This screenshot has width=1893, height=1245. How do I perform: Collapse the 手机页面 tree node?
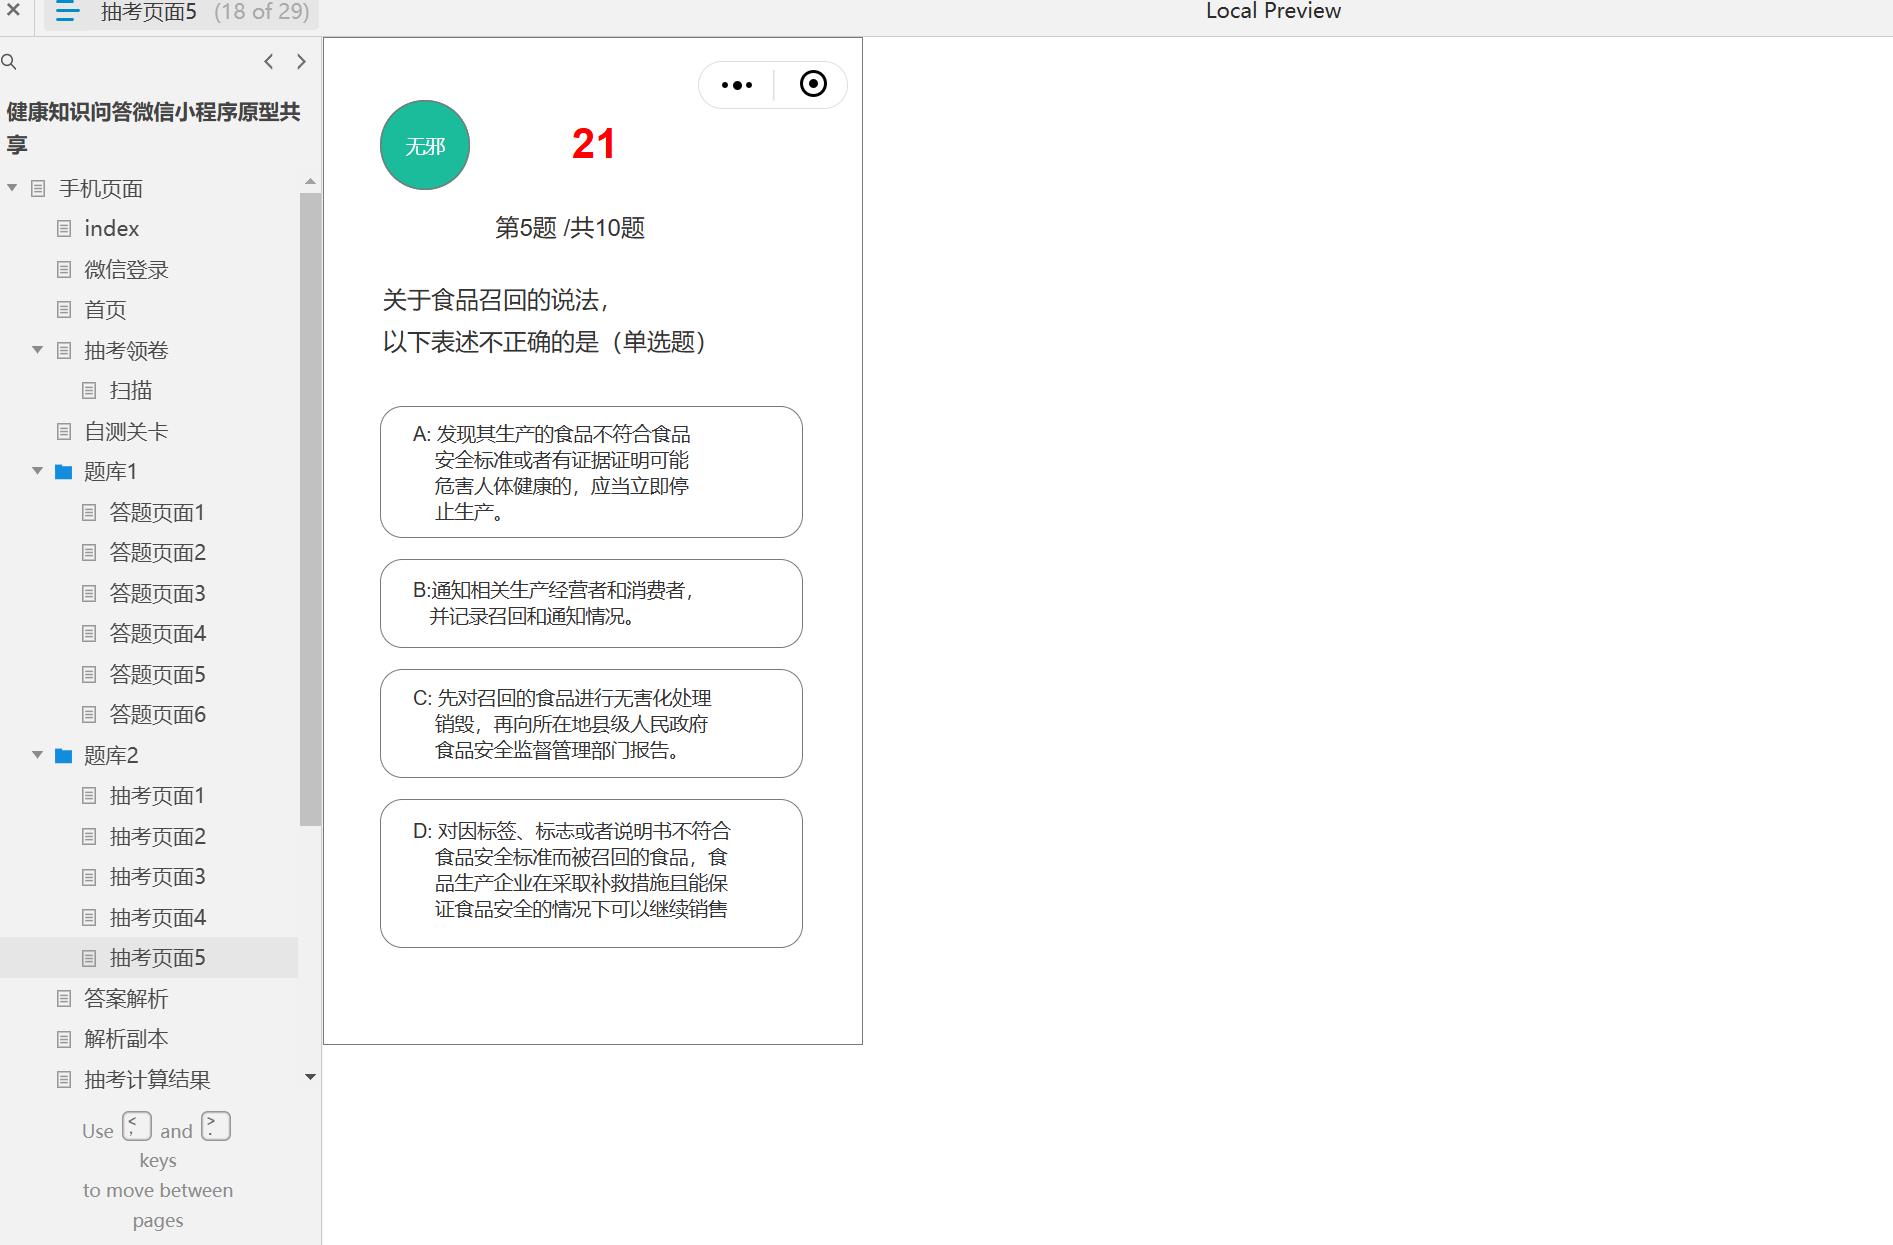point(12,188)
